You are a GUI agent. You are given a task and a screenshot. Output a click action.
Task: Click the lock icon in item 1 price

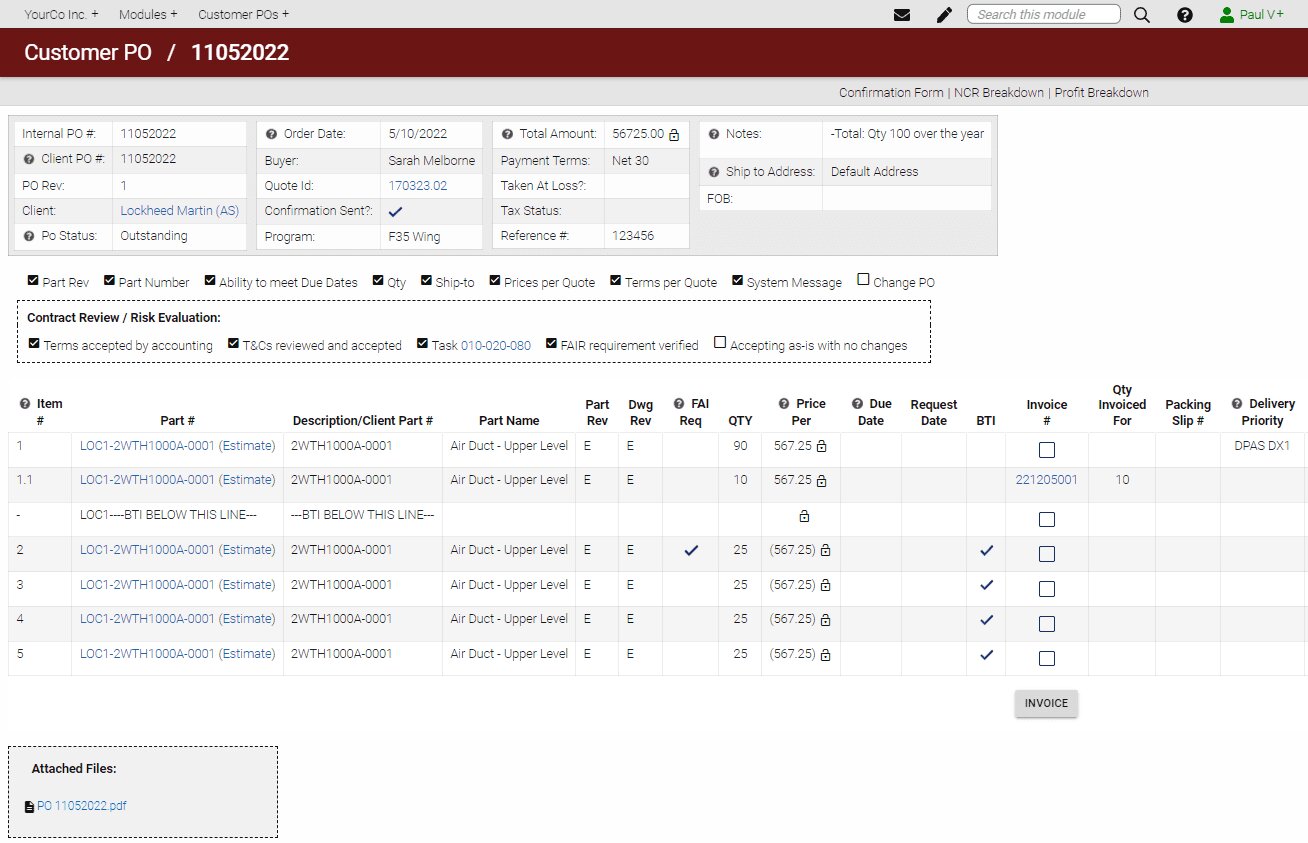click(821, 446)
